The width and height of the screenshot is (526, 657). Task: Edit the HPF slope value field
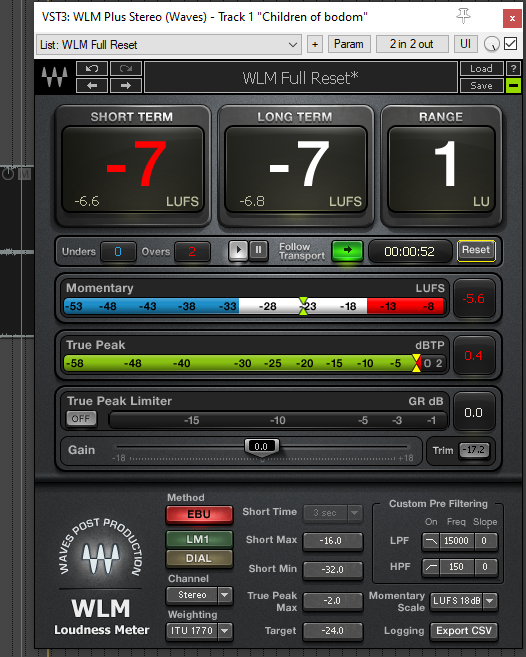coord(485,567)
